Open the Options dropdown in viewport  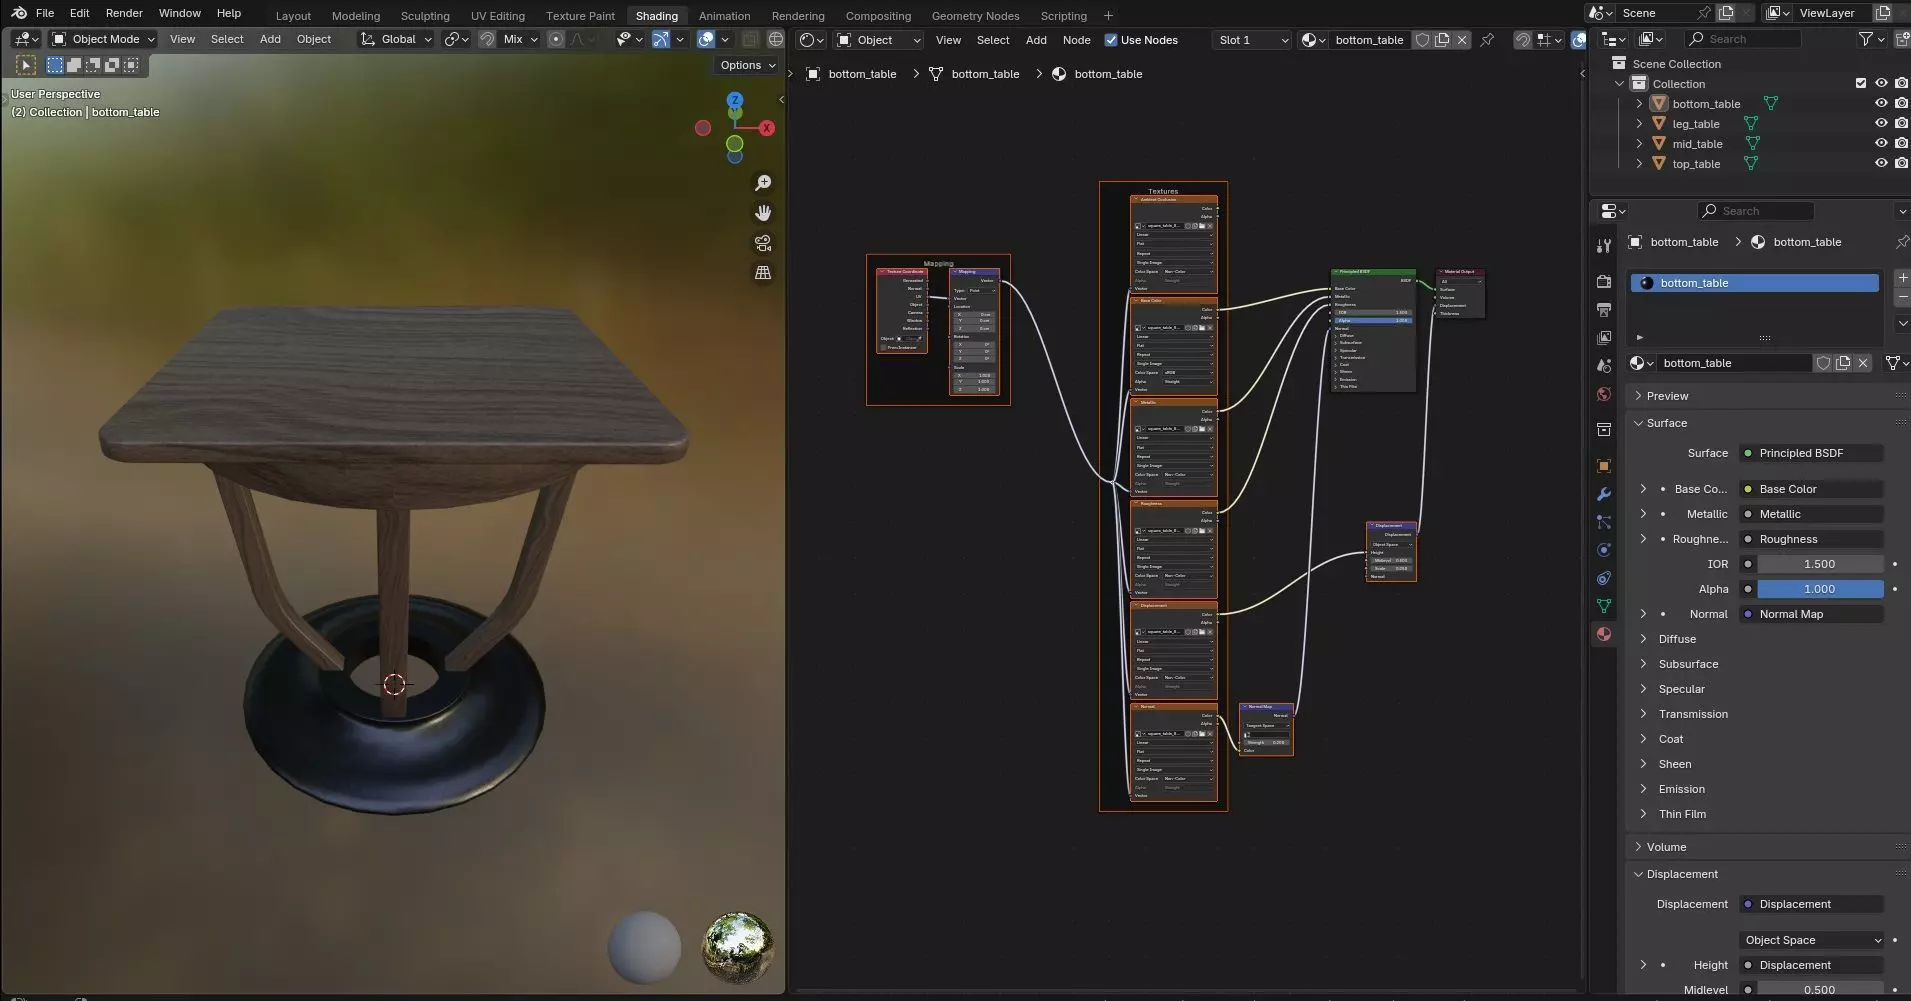point(748,65)
